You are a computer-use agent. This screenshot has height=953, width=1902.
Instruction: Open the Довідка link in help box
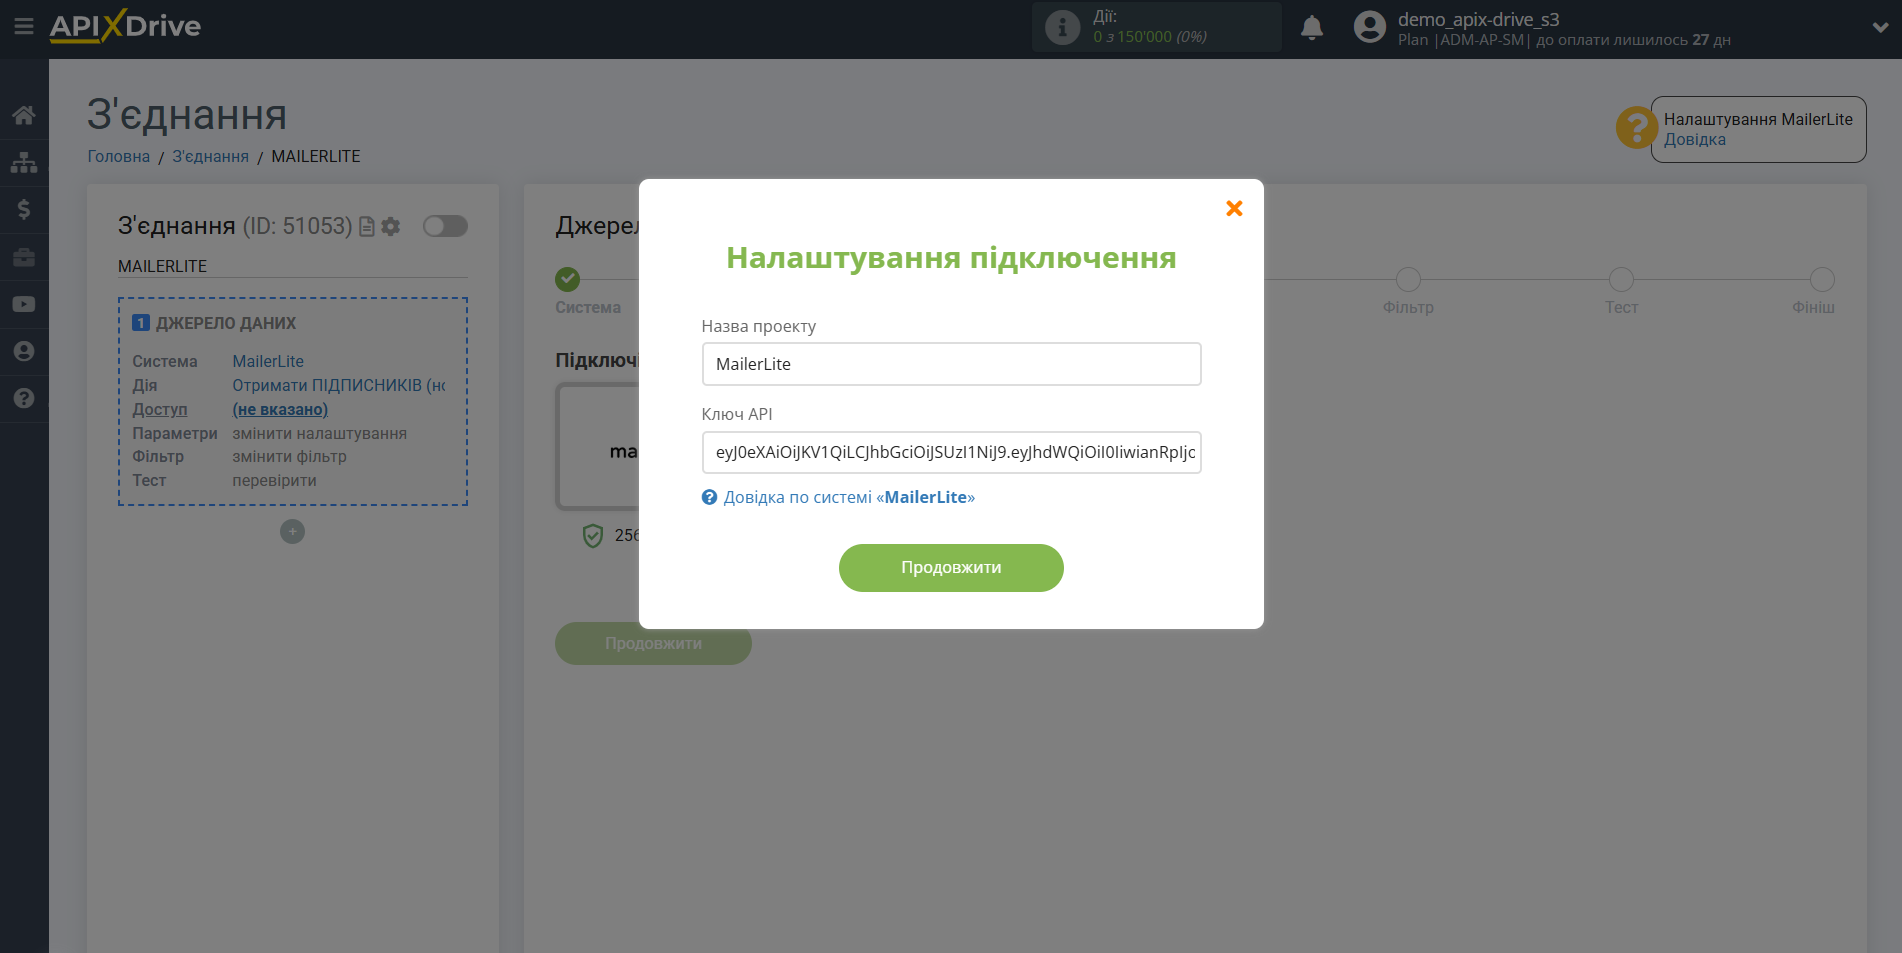tap(1694, 140)
